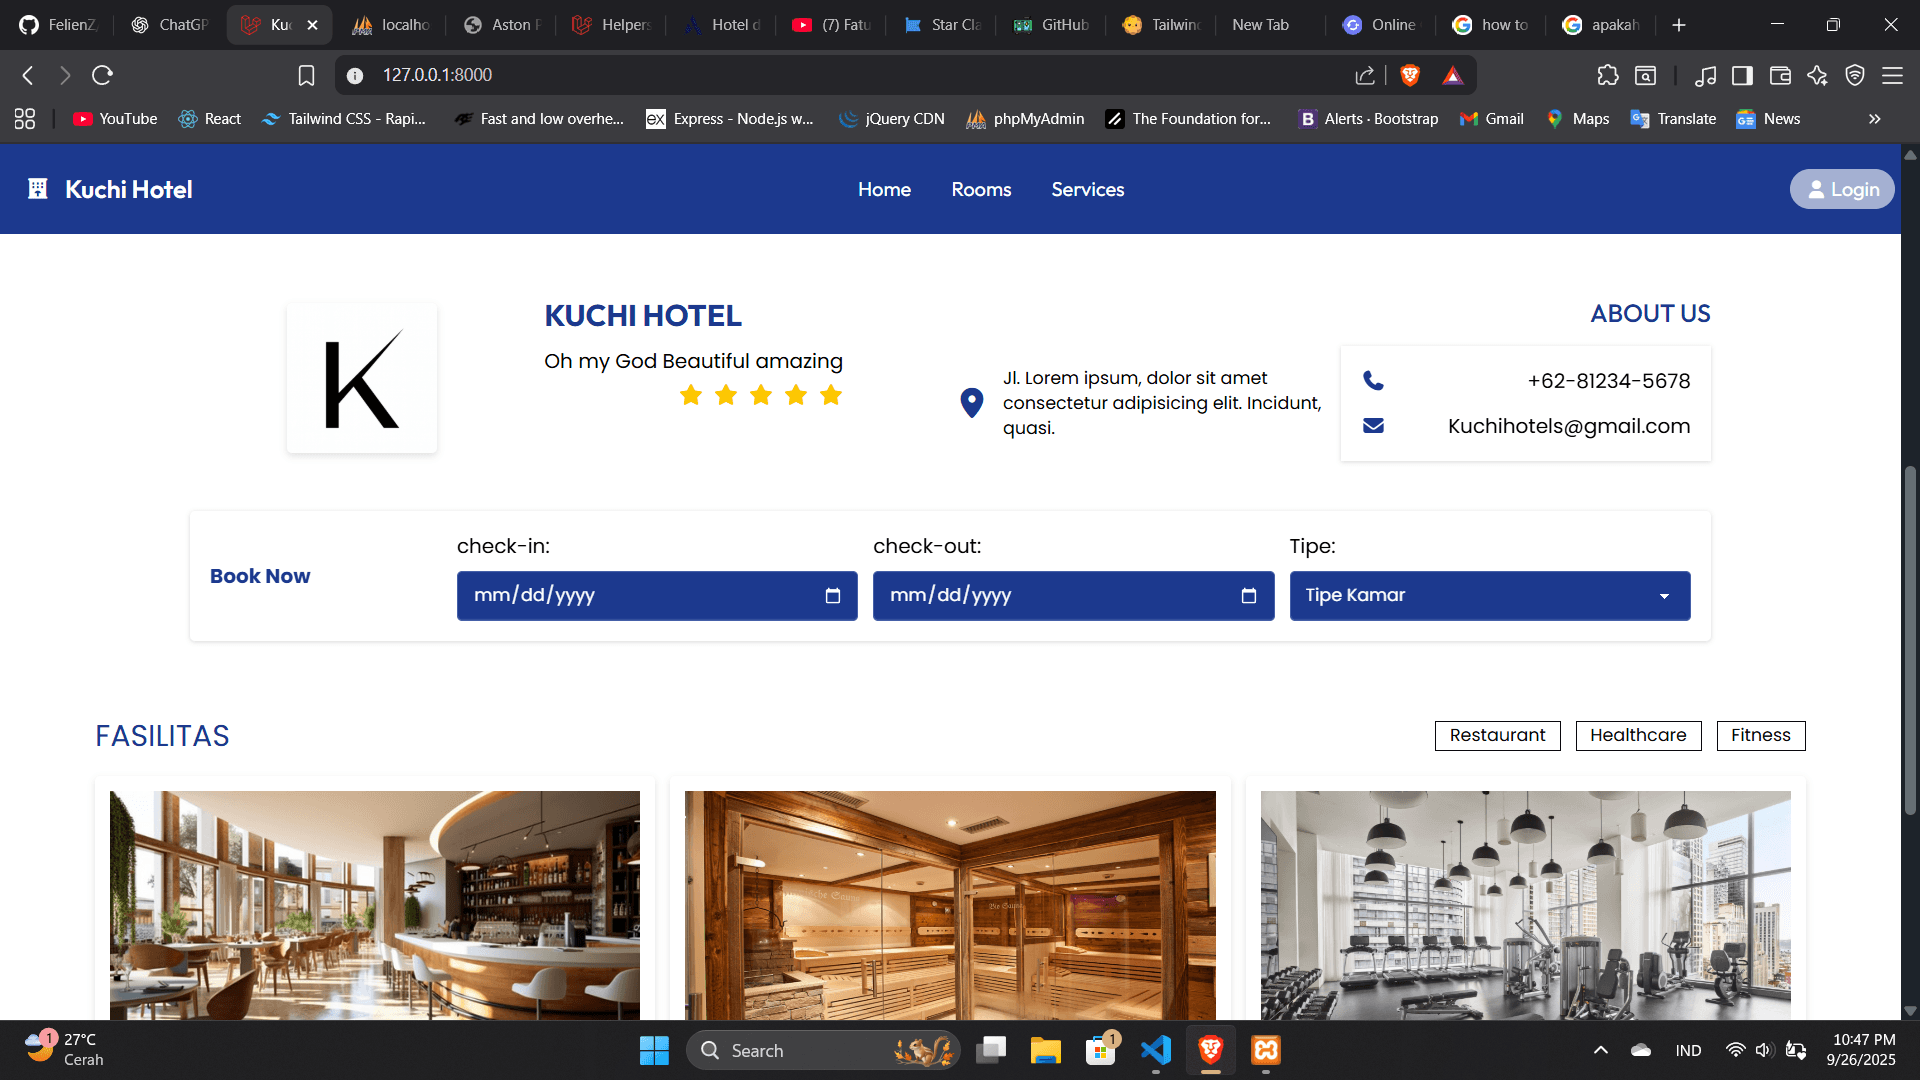Show hidden system tray icons
This screenshot has height=1080, width=1920.
(x=1600, y=1050)
